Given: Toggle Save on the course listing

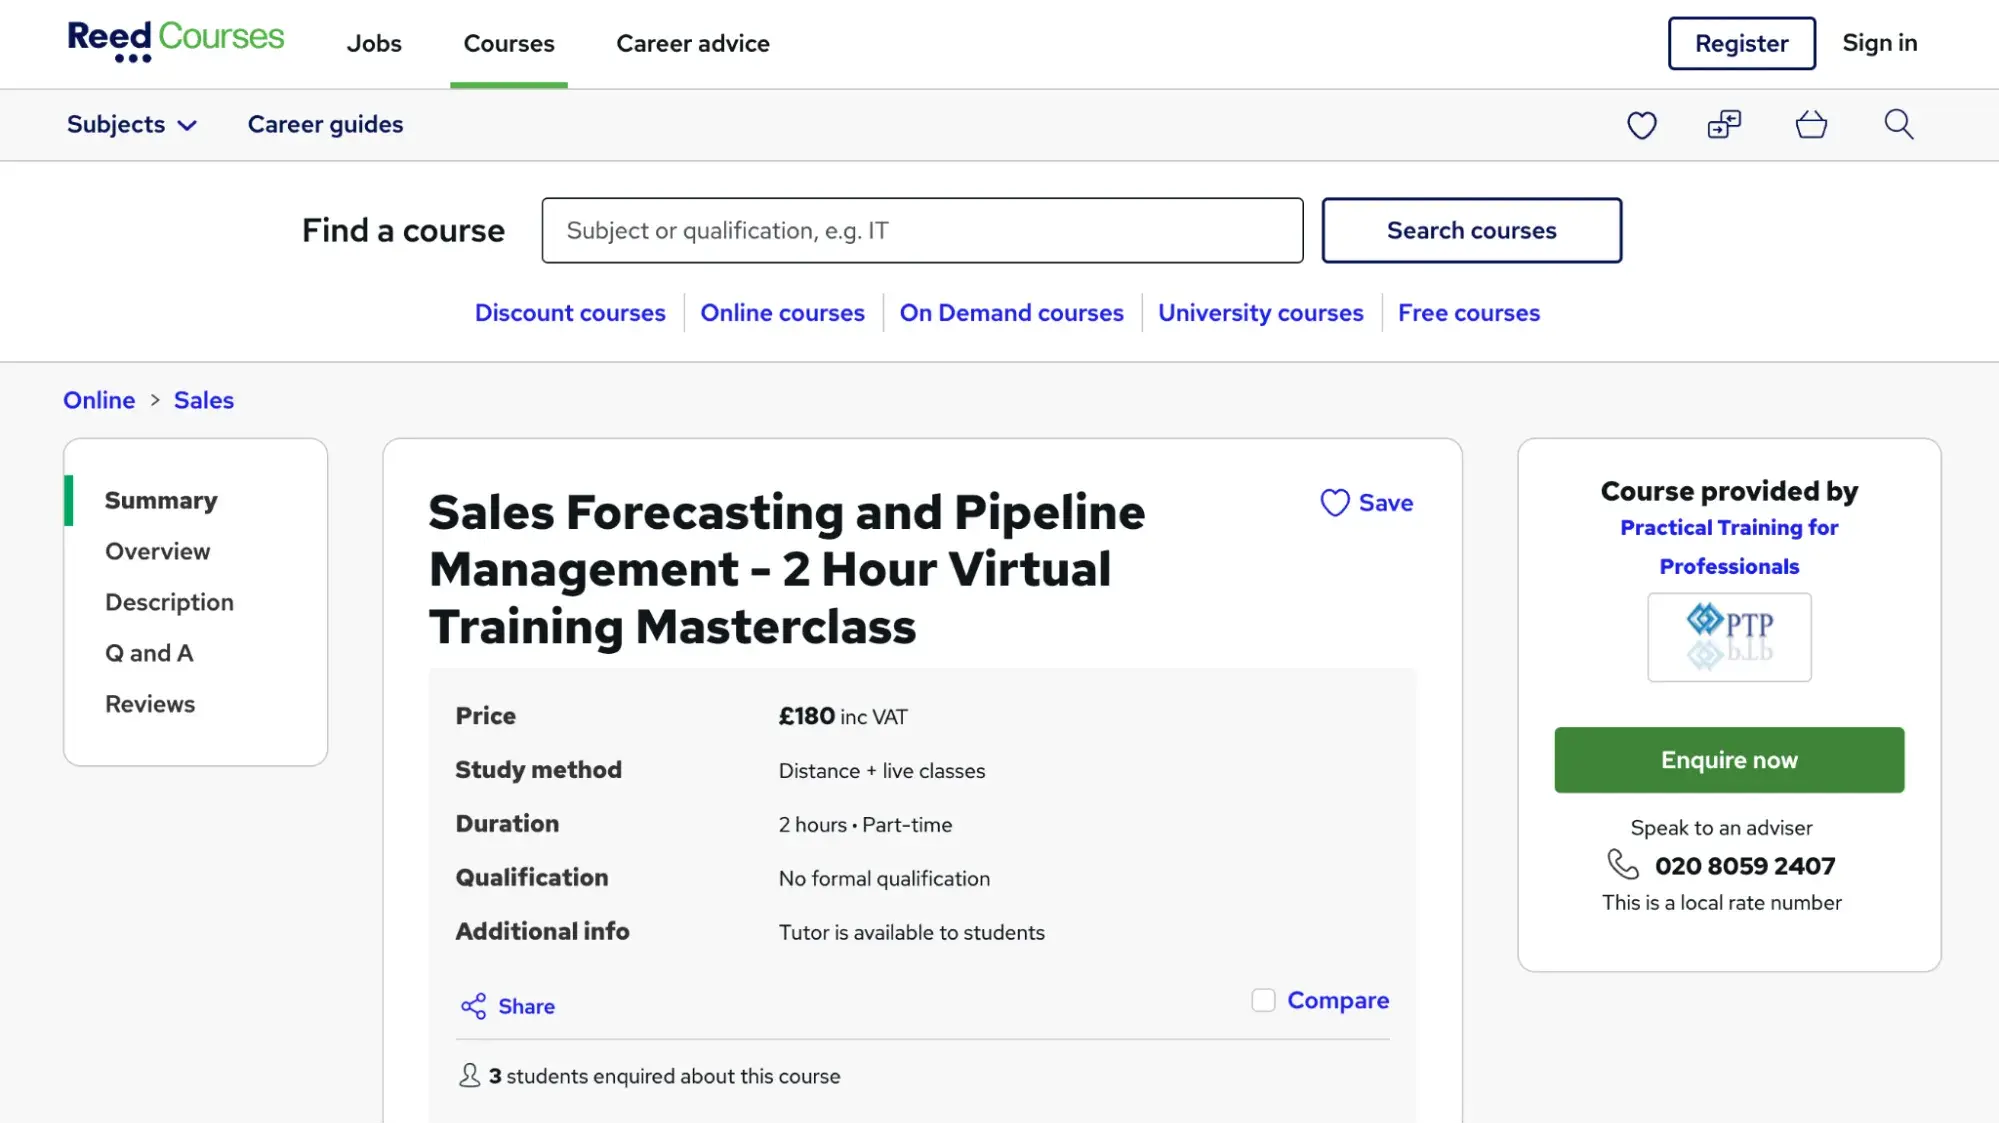Looking at the screenshot, I should pos(1368,503).
